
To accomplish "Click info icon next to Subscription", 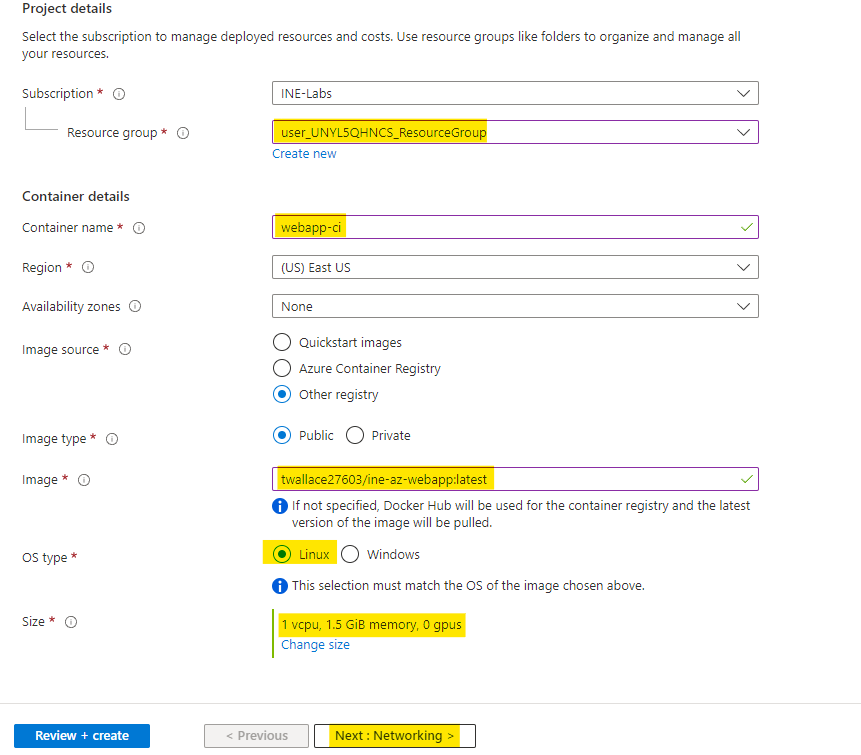I will [119, 94].
